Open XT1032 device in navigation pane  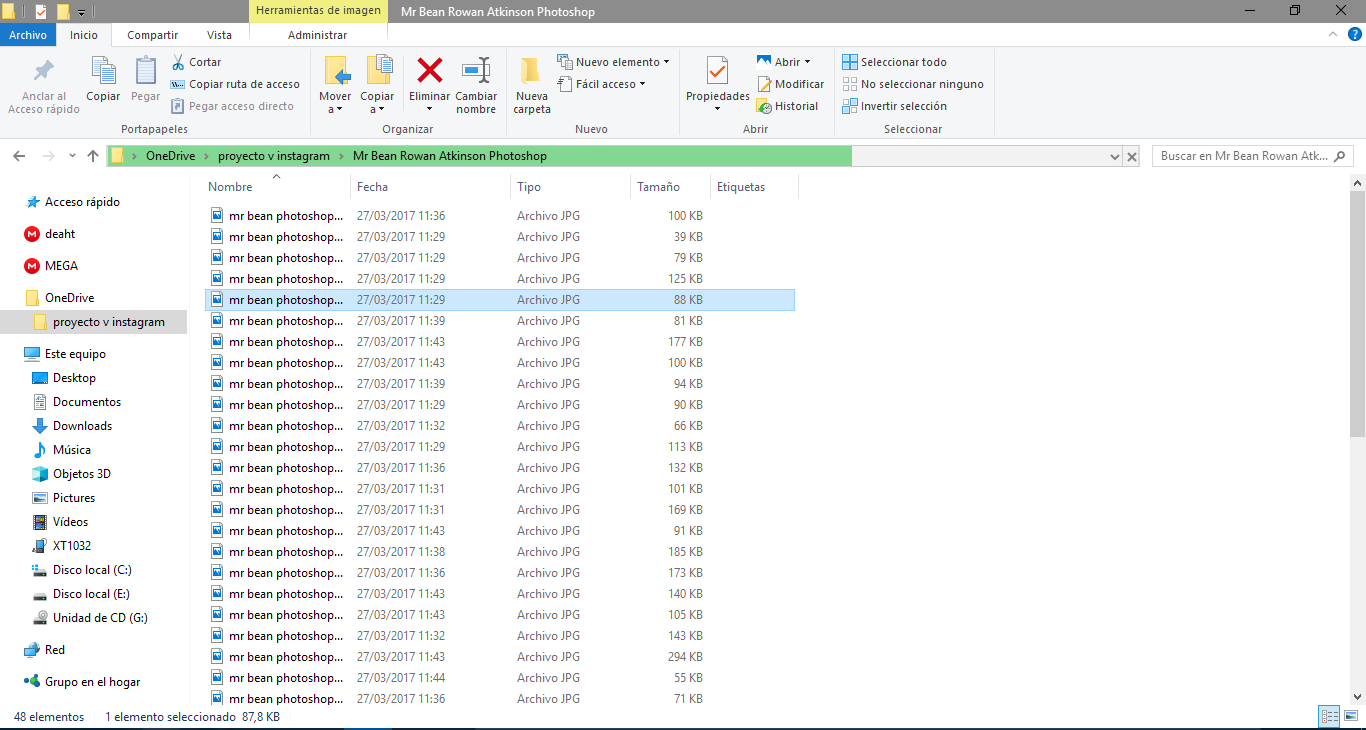(x=72, y=546)
